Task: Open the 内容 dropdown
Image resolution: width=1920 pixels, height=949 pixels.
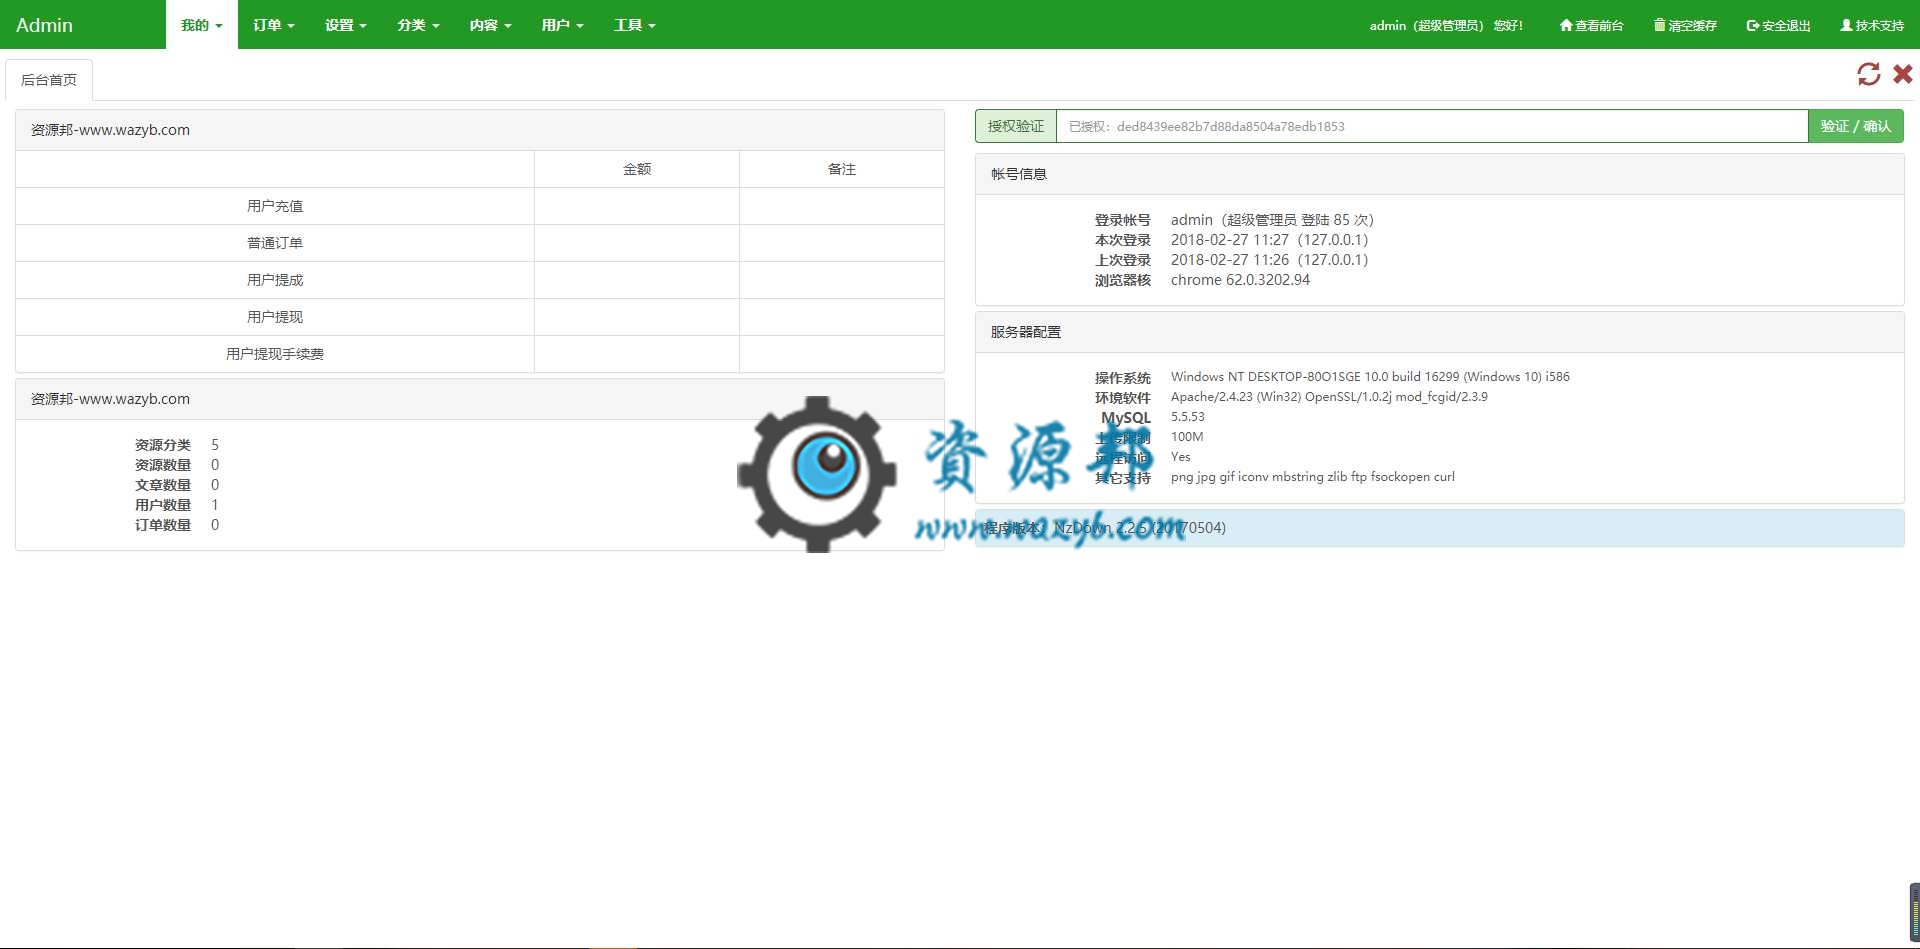Action: [x=490, y=25]
